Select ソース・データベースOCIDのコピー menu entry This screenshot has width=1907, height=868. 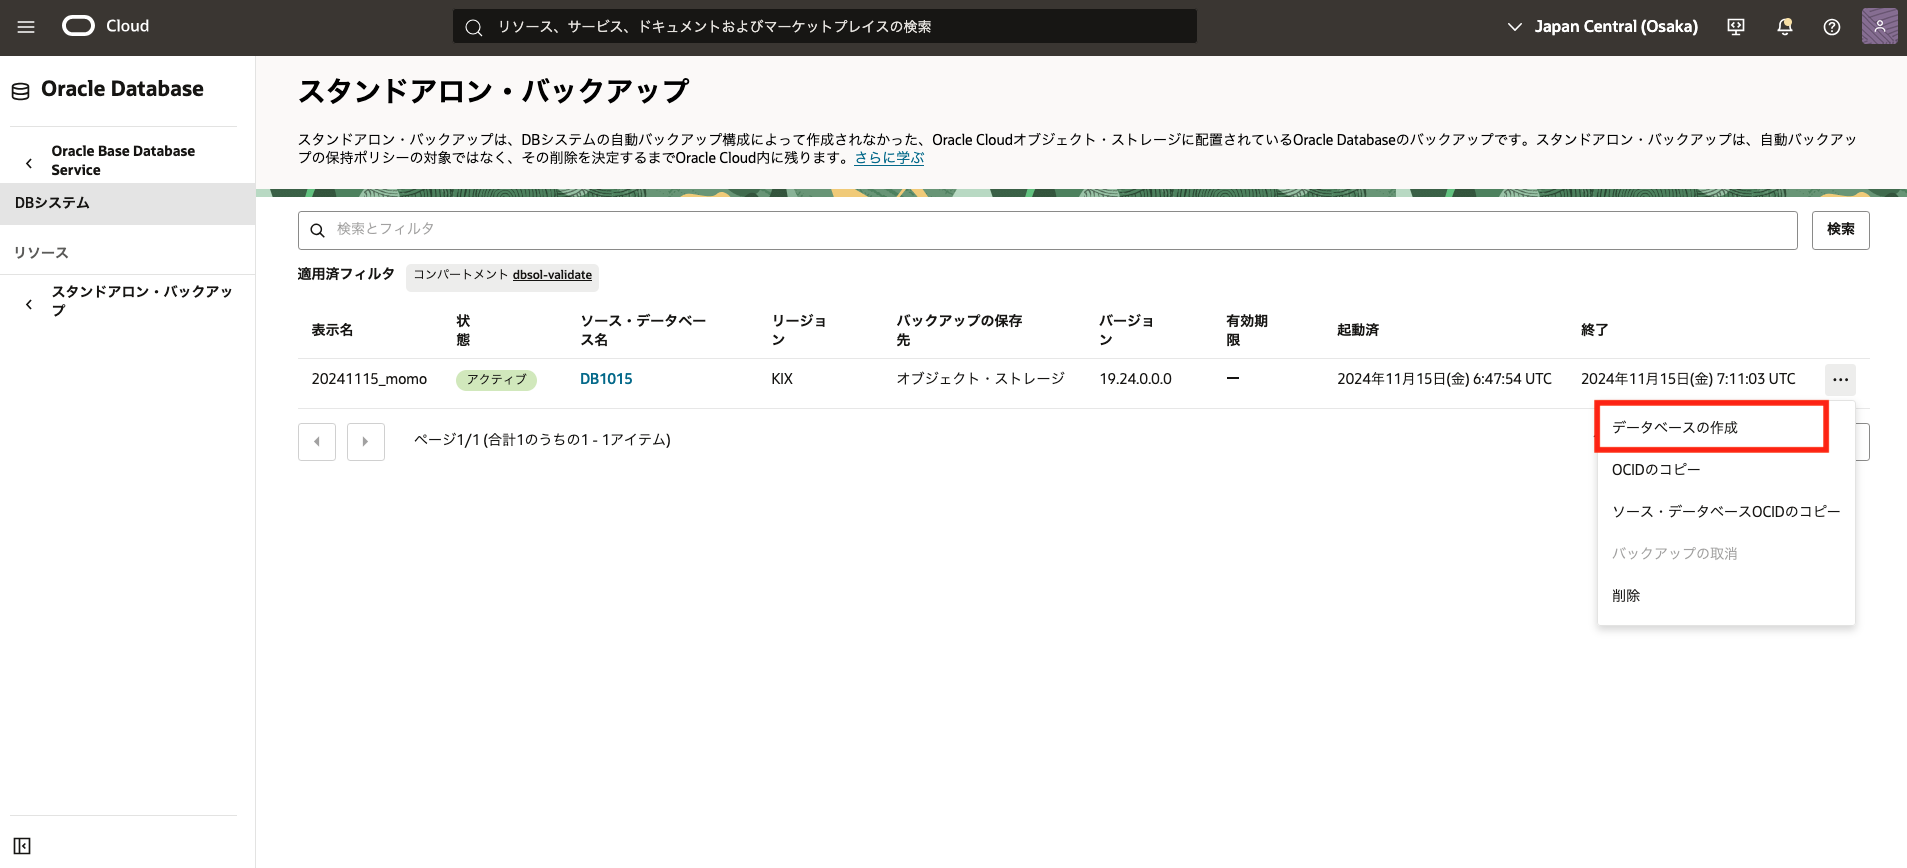1725,512
